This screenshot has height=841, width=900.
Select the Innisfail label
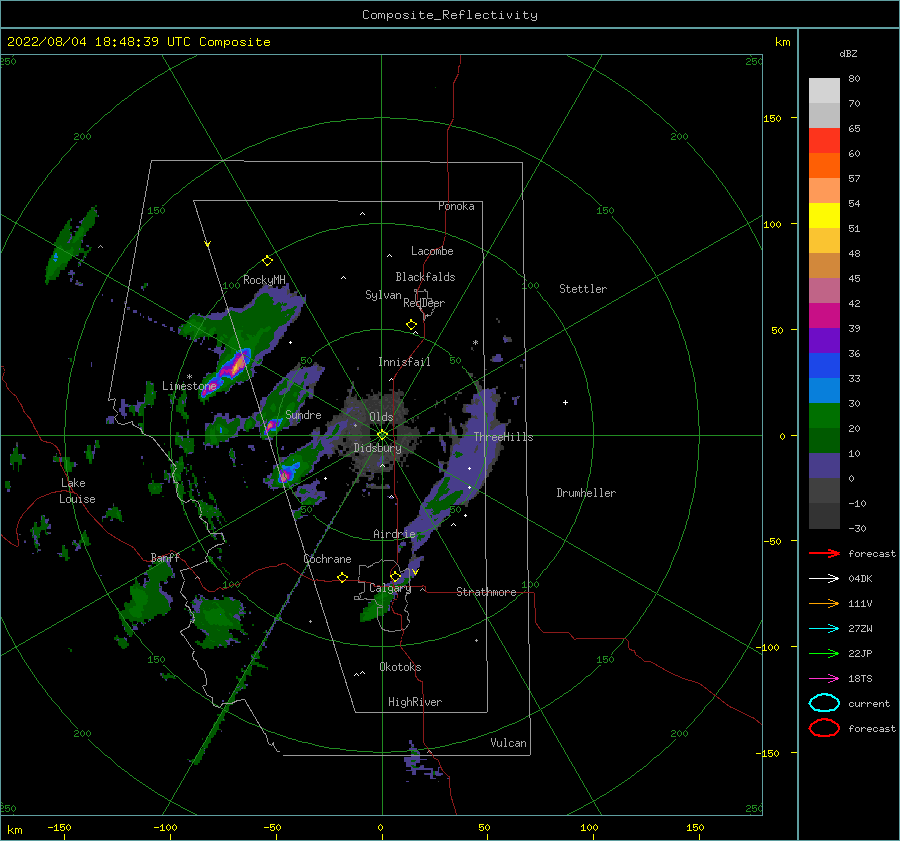[404, 362]
